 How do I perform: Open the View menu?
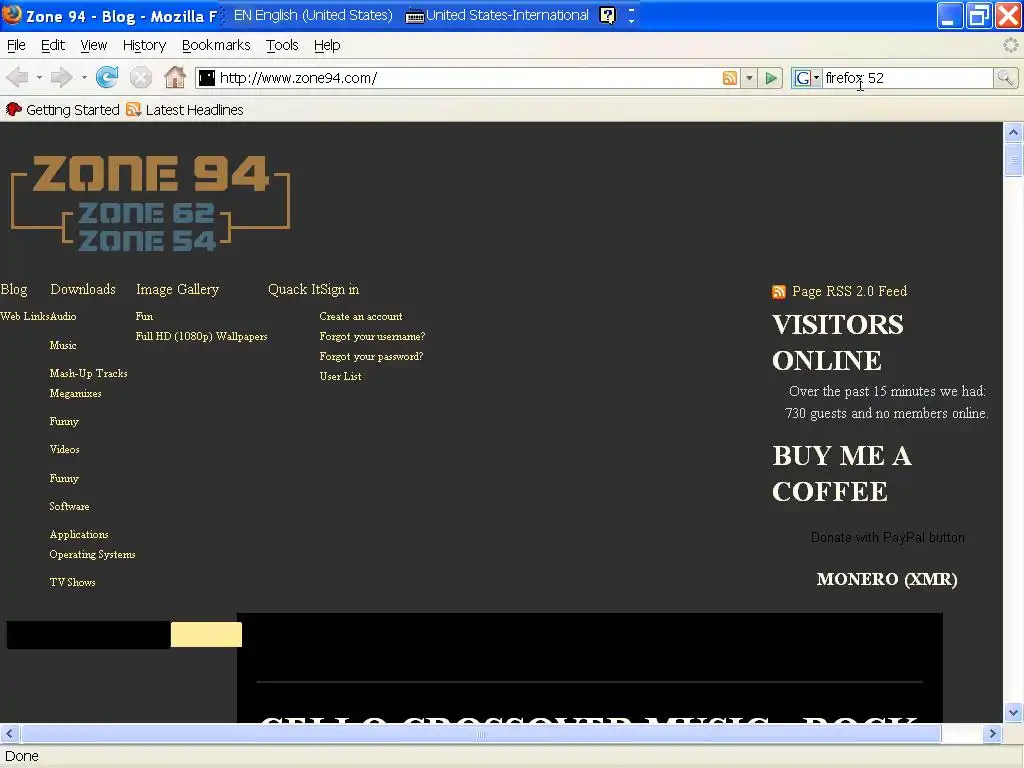click(x=93, y=45)
